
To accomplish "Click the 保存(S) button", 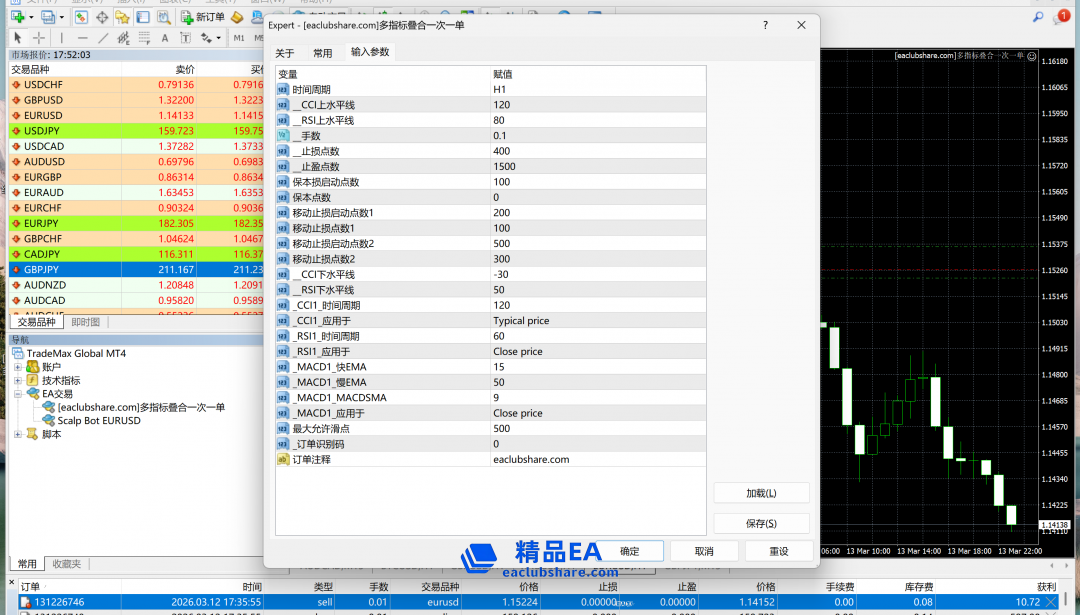I will [x=761, y=523].
